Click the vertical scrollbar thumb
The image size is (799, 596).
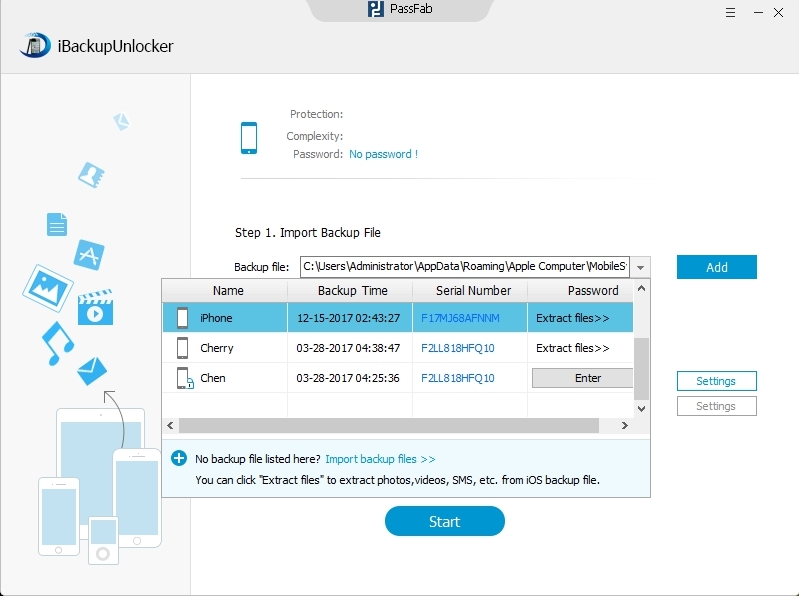pos(642,369)
